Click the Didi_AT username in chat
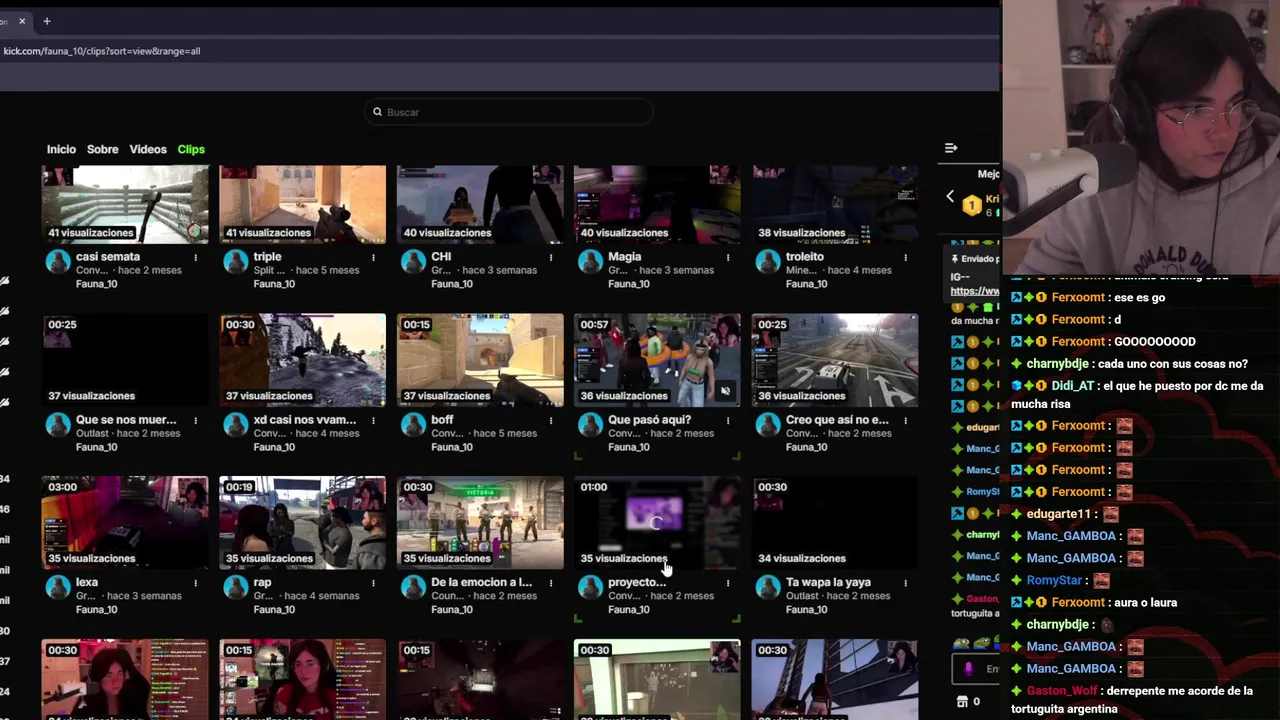The width and height of the screenshot is (1280, 720). coord(1073,386)
